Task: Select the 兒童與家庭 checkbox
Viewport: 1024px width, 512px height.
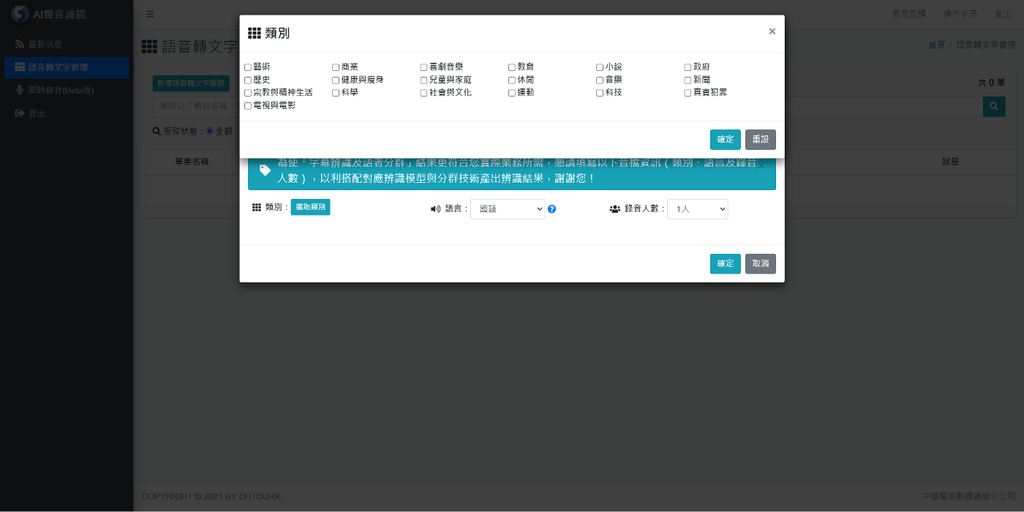Action: coord(424,80)
